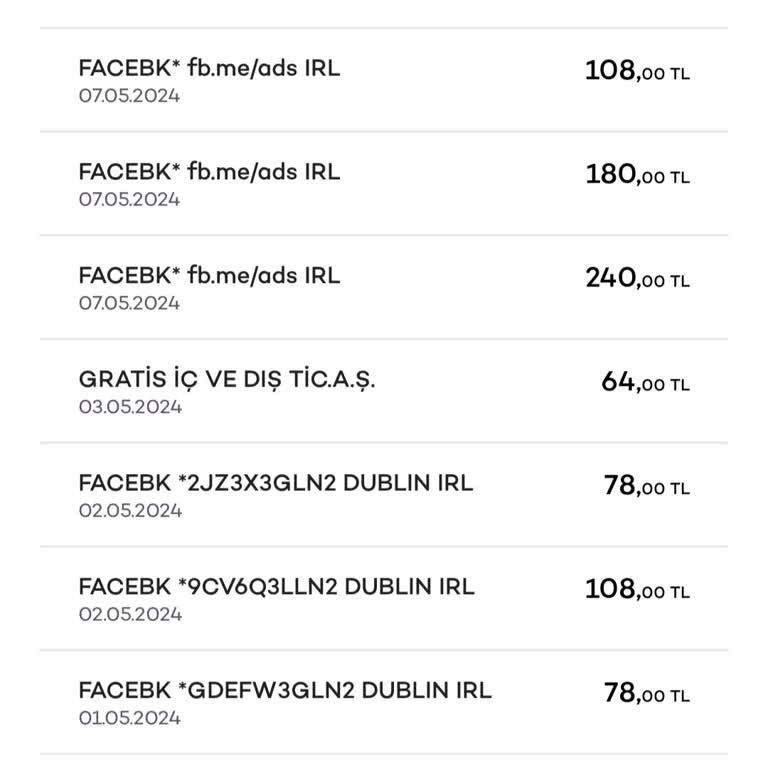This screenshot has height=768, width=768.
Task: Tap the 03.05.2024 date under GRATİS
Action: pos(130,407)
